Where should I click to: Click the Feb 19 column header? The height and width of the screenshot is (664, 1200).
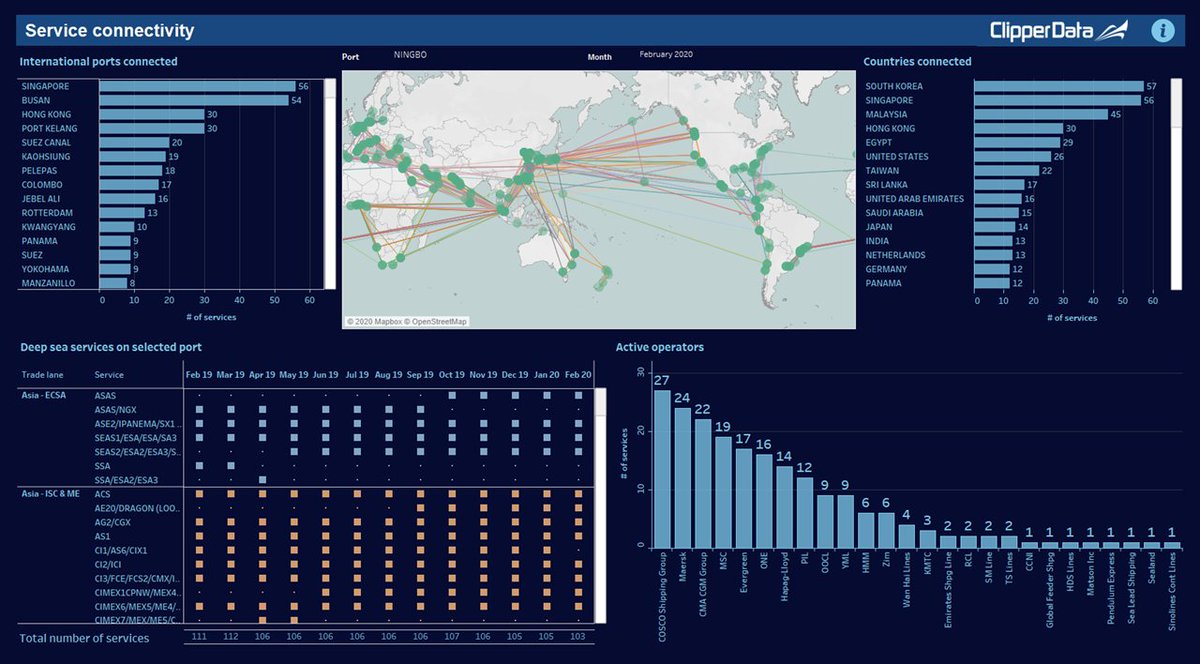click(x=200, y=373)
